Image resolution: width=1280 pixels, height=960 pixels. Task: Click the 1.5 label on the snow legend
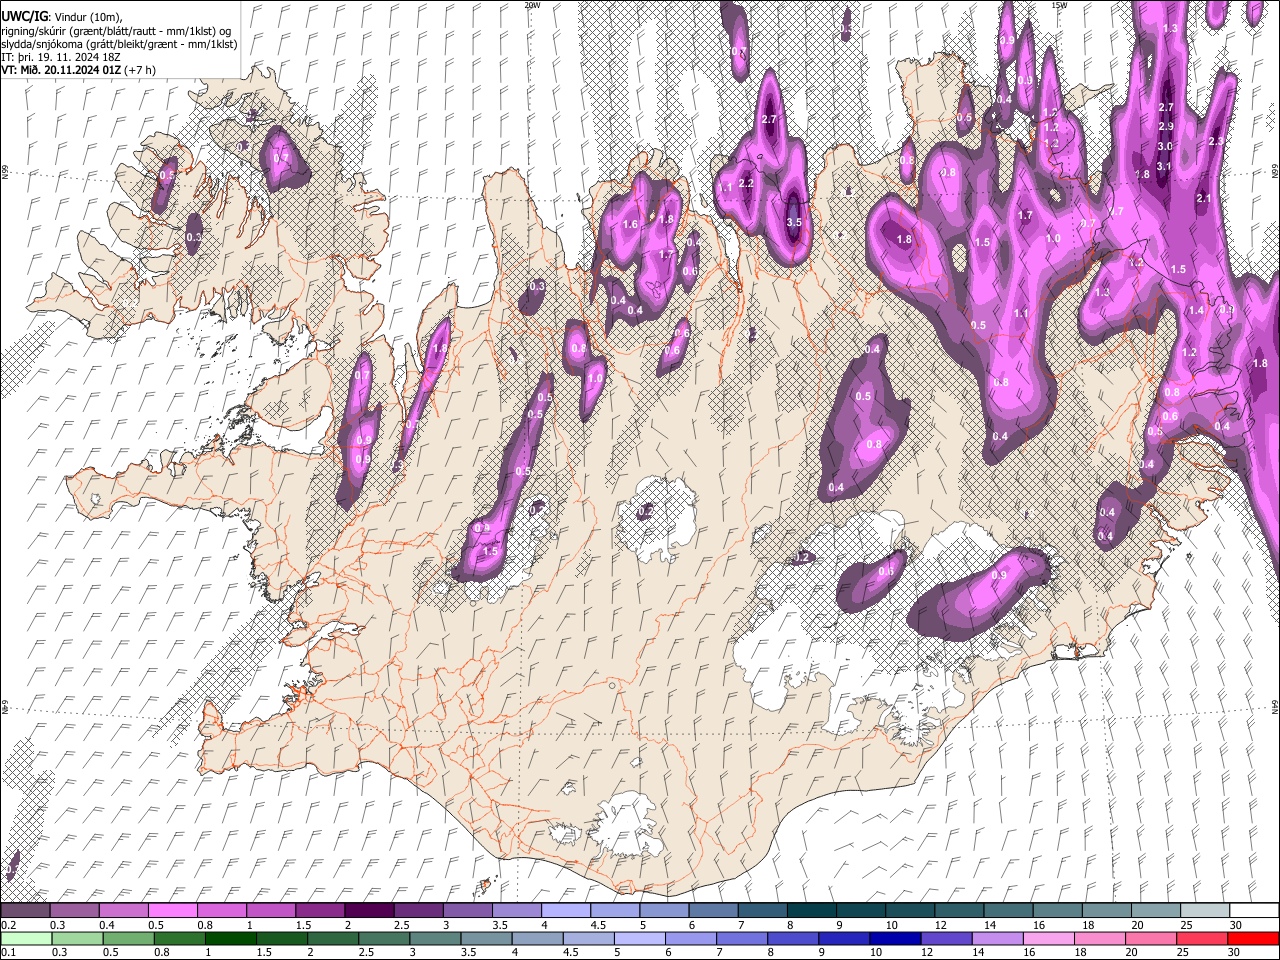click(x=303, y=925)
